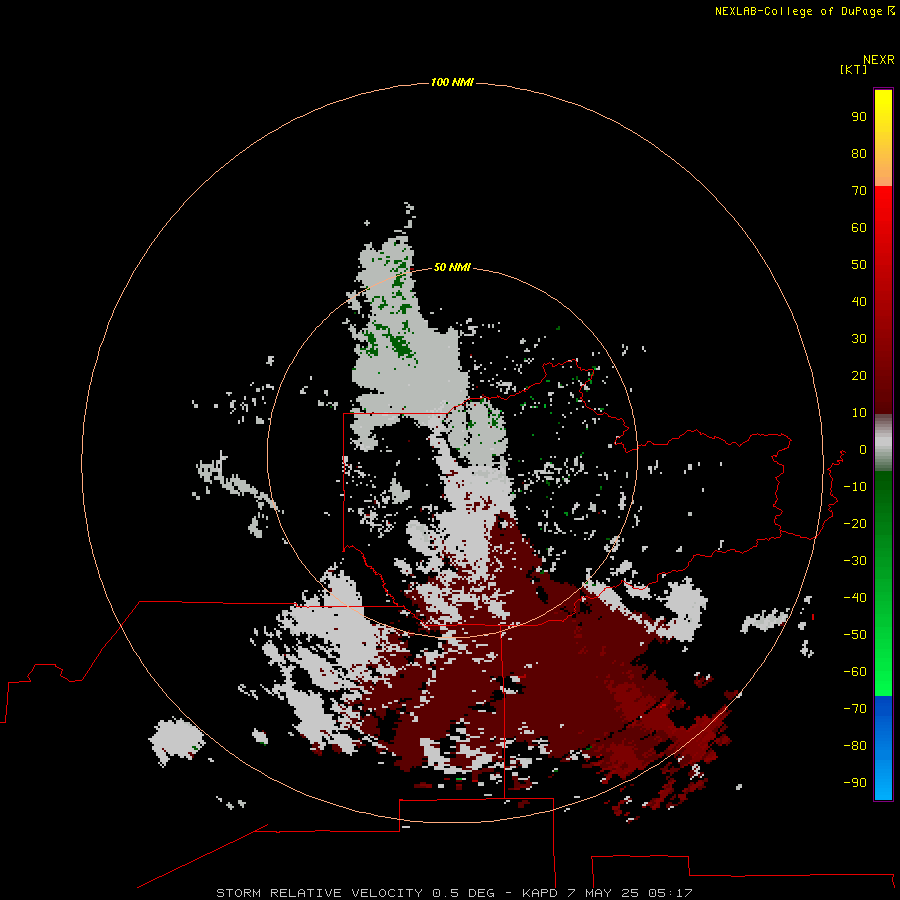This screenshot has height=900, width=900.
Task: Click the -50 value on the velocity scale
Action: tap(855, 634)
